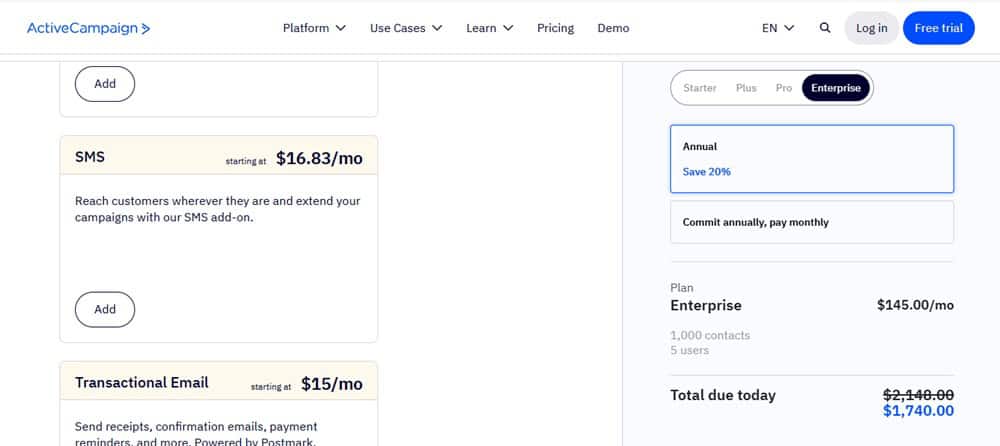Viewport: 1000px width, 446px height.
Task: Click the SMS card title
Action: click(90, 156)
